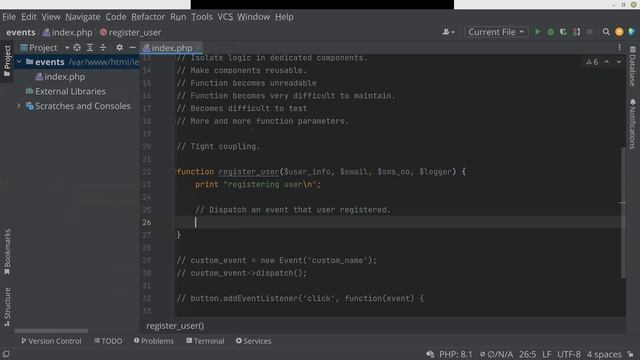Image resolution: width=640 pixels, height=360 pixels.
Task: Open the editor tabs more options menu
Action: point(619,47)
